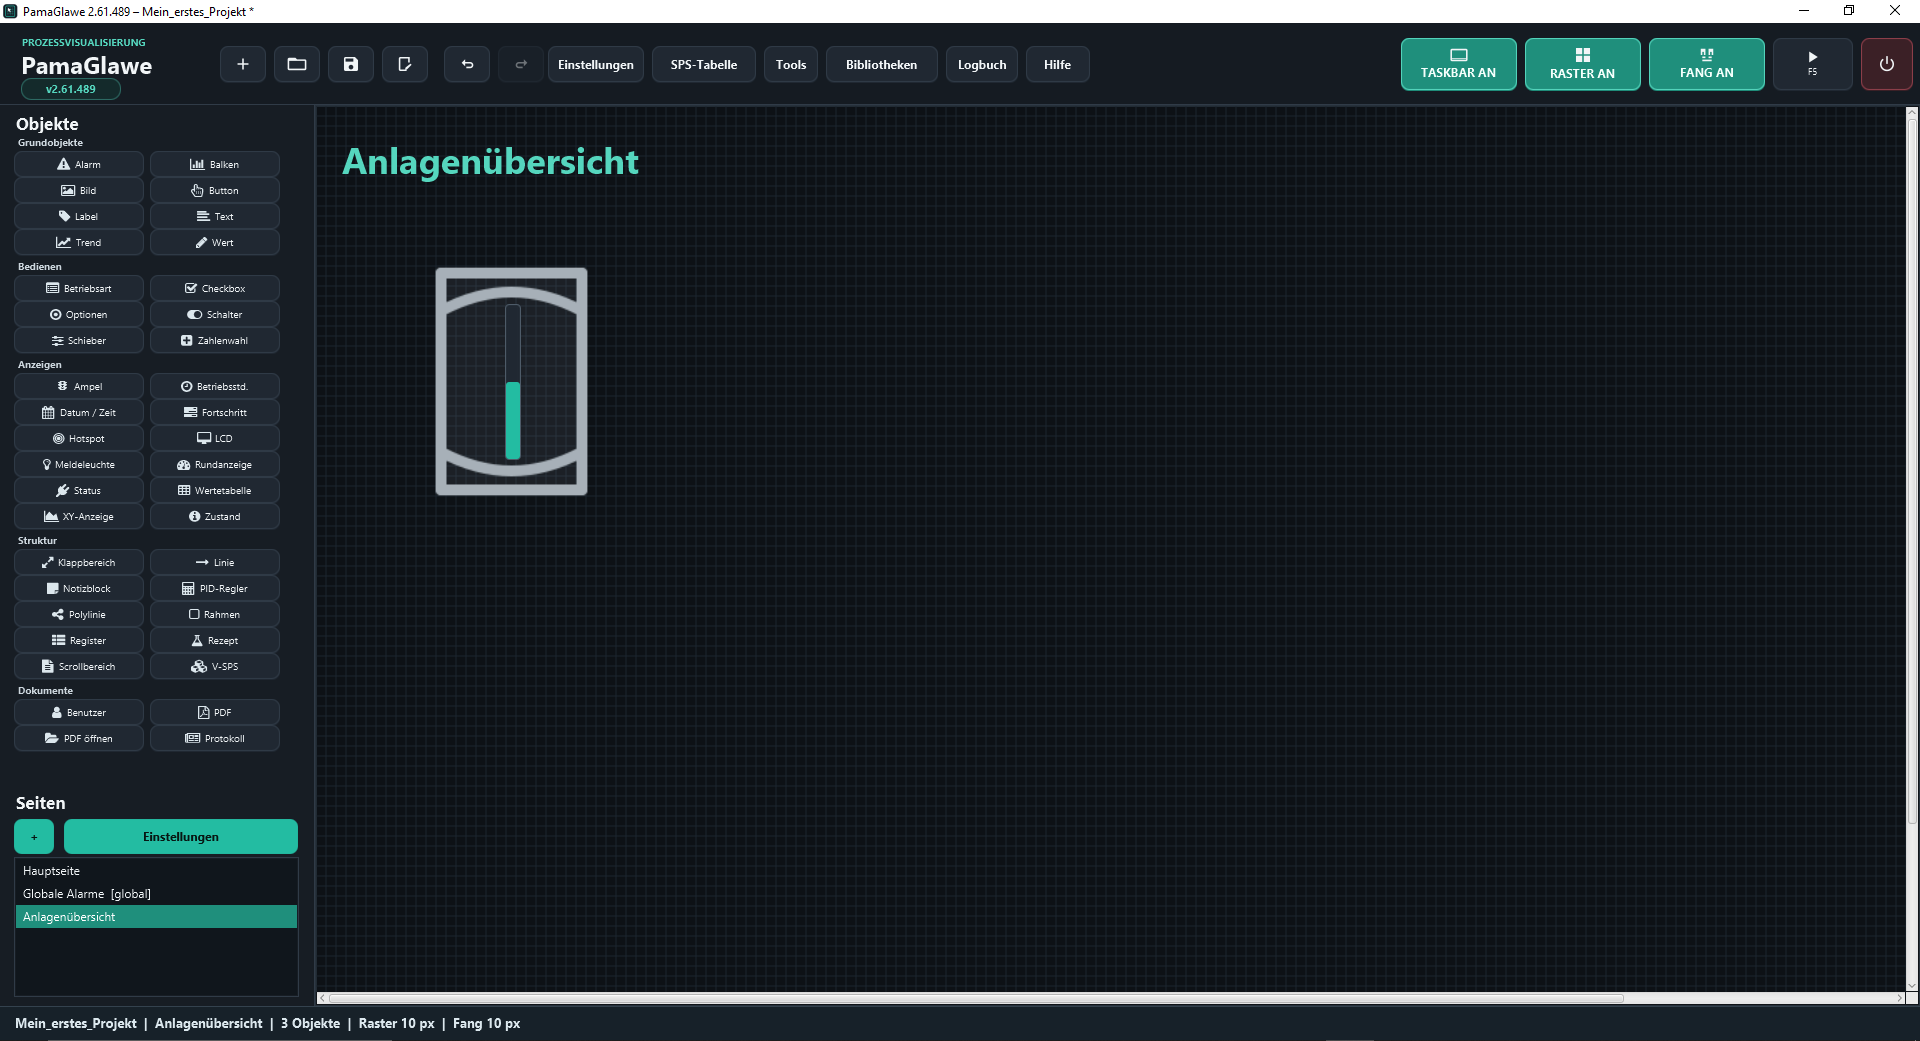Click the save-as document icon in the toolbar
The image size is (1920, 1041).
pos(405,64)
